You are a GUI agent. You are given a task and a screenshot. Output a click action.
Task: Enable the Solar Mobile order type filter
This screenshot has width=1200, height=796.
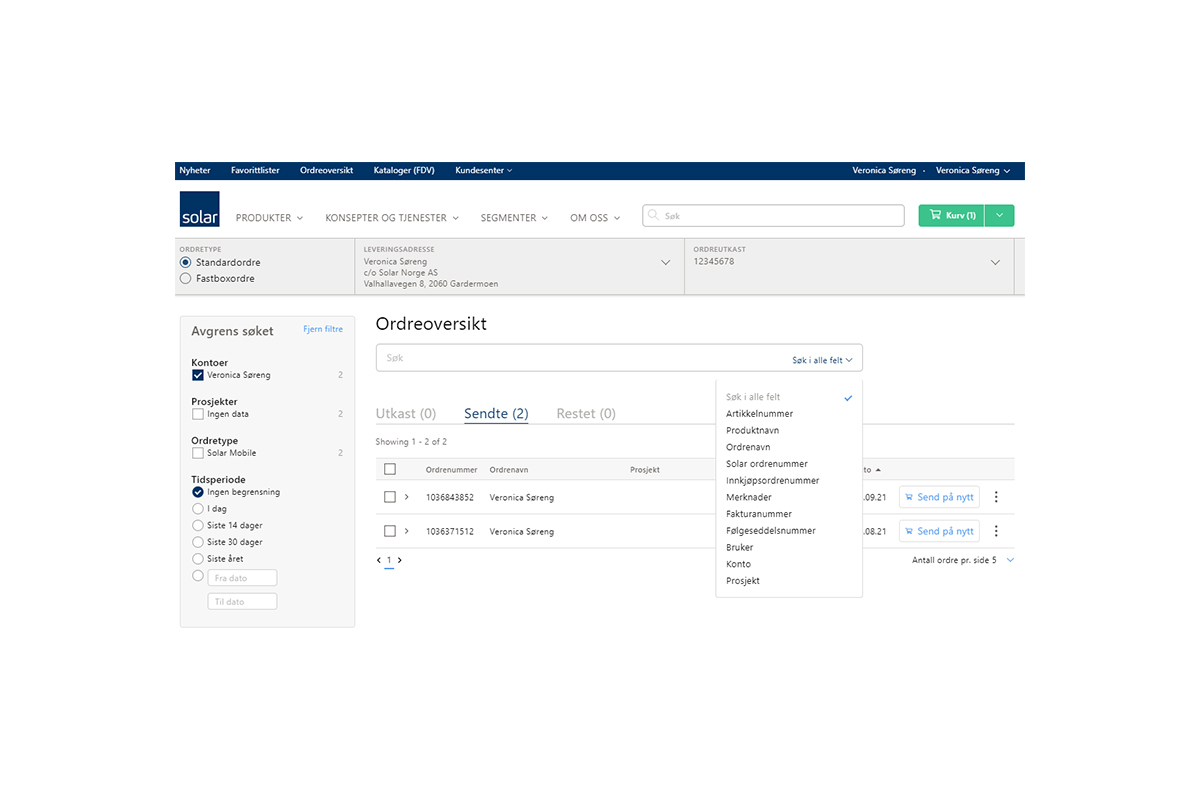point(198,453)
